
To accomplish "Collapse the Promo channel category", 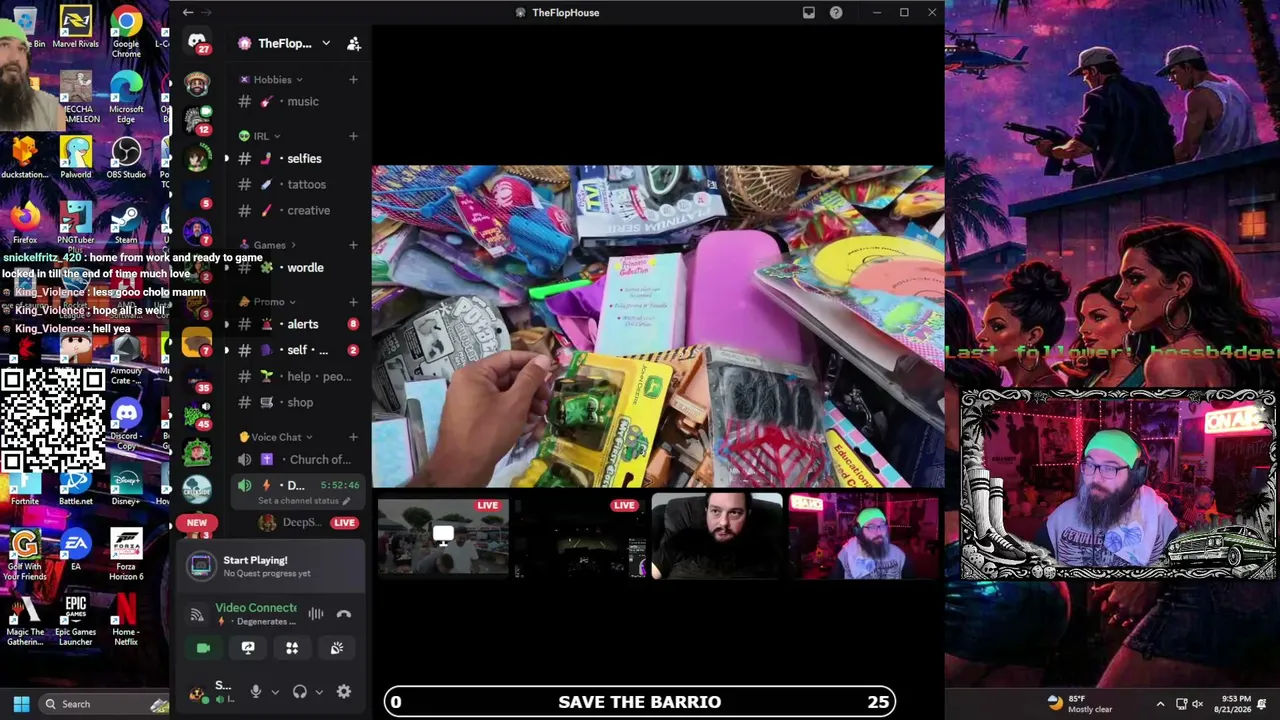I will coord(268,302).
